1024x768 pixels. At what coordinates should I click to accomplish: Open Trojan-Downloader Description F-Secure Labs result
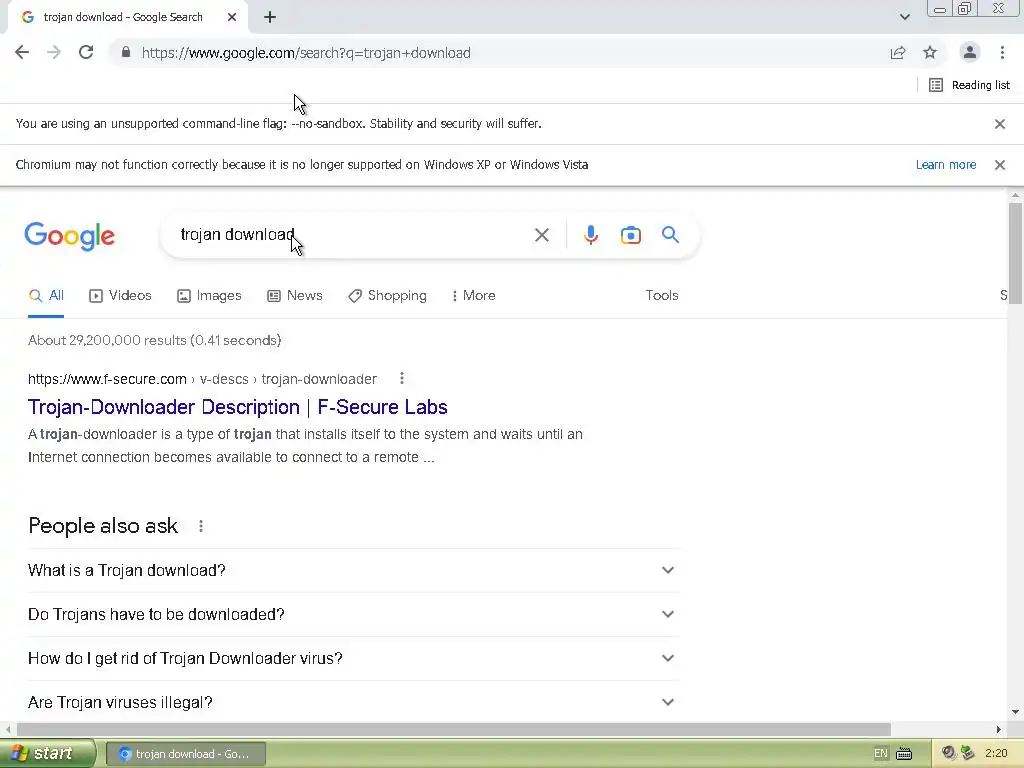pyautogui.click(x=238, y=407)
